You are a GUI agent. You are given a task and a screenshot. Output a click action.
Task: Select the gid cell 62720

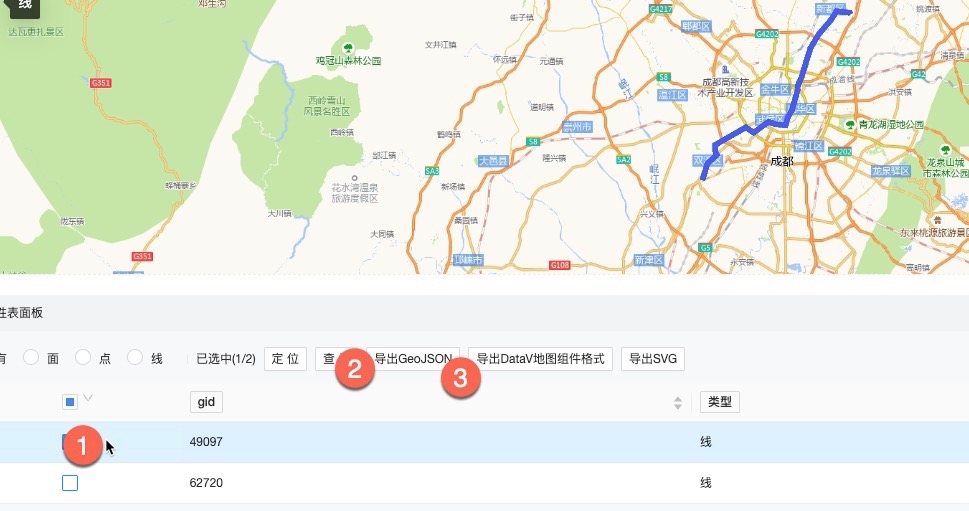pyautogui.click(x=206, y=483)
